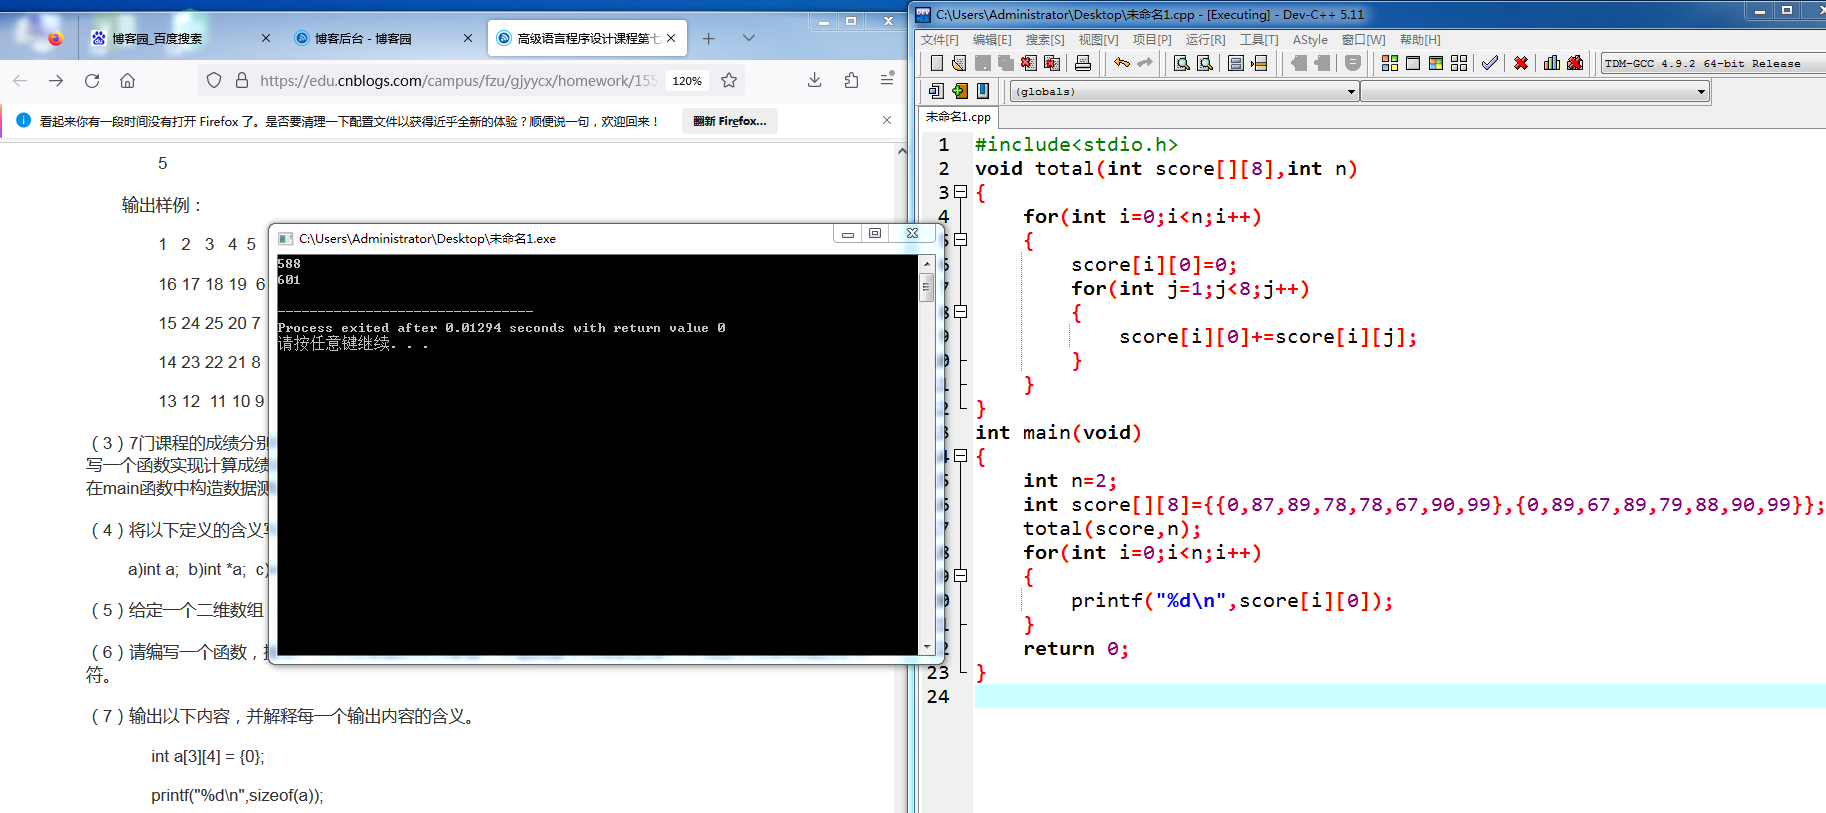This screenshot has height=813, width=1826.
Task: Open the 运行[R] menu
Action: click(1205, 39)
